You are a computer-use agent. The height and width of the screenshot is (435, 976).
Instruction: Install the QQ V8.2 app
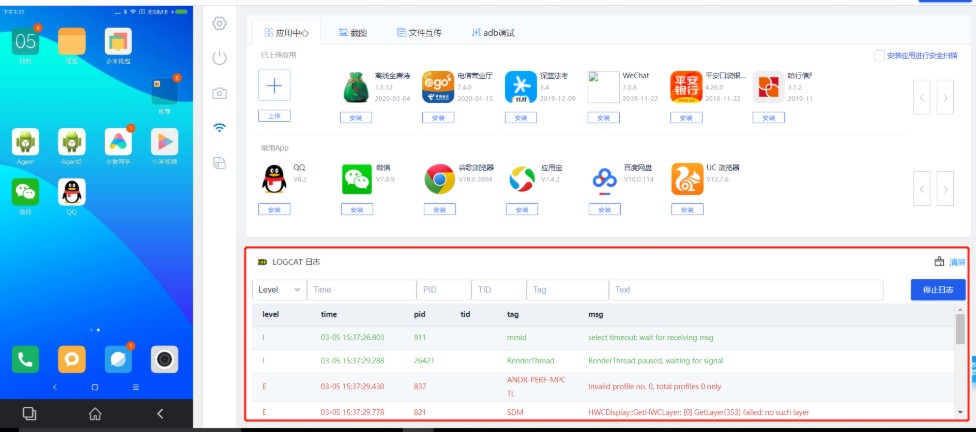click(x=274, y=210)
